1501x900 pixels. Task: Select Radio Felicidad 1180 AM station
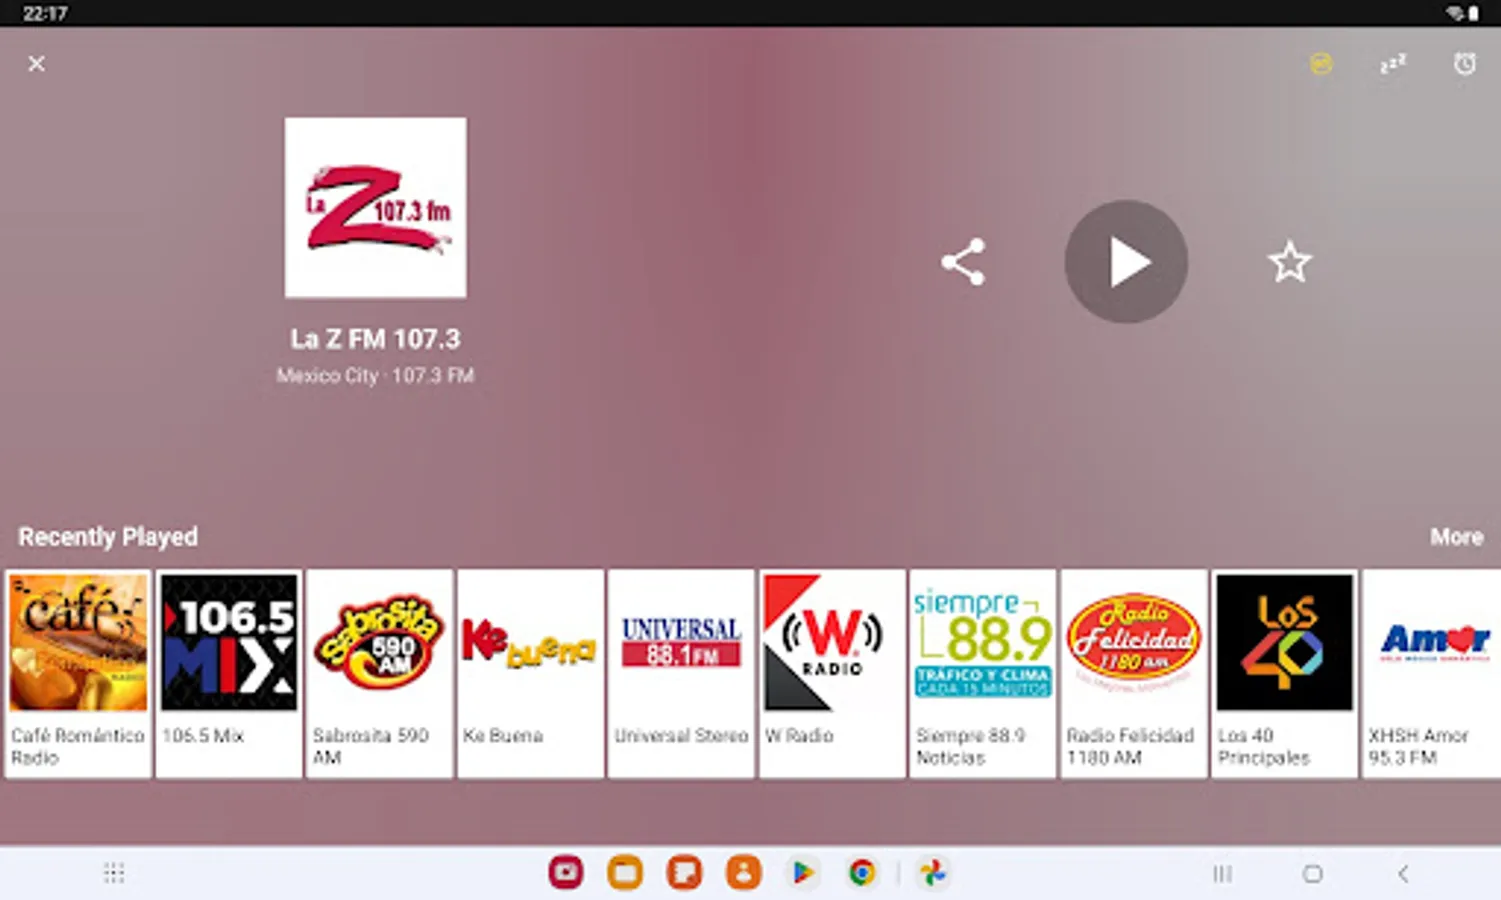(1134, 673)
